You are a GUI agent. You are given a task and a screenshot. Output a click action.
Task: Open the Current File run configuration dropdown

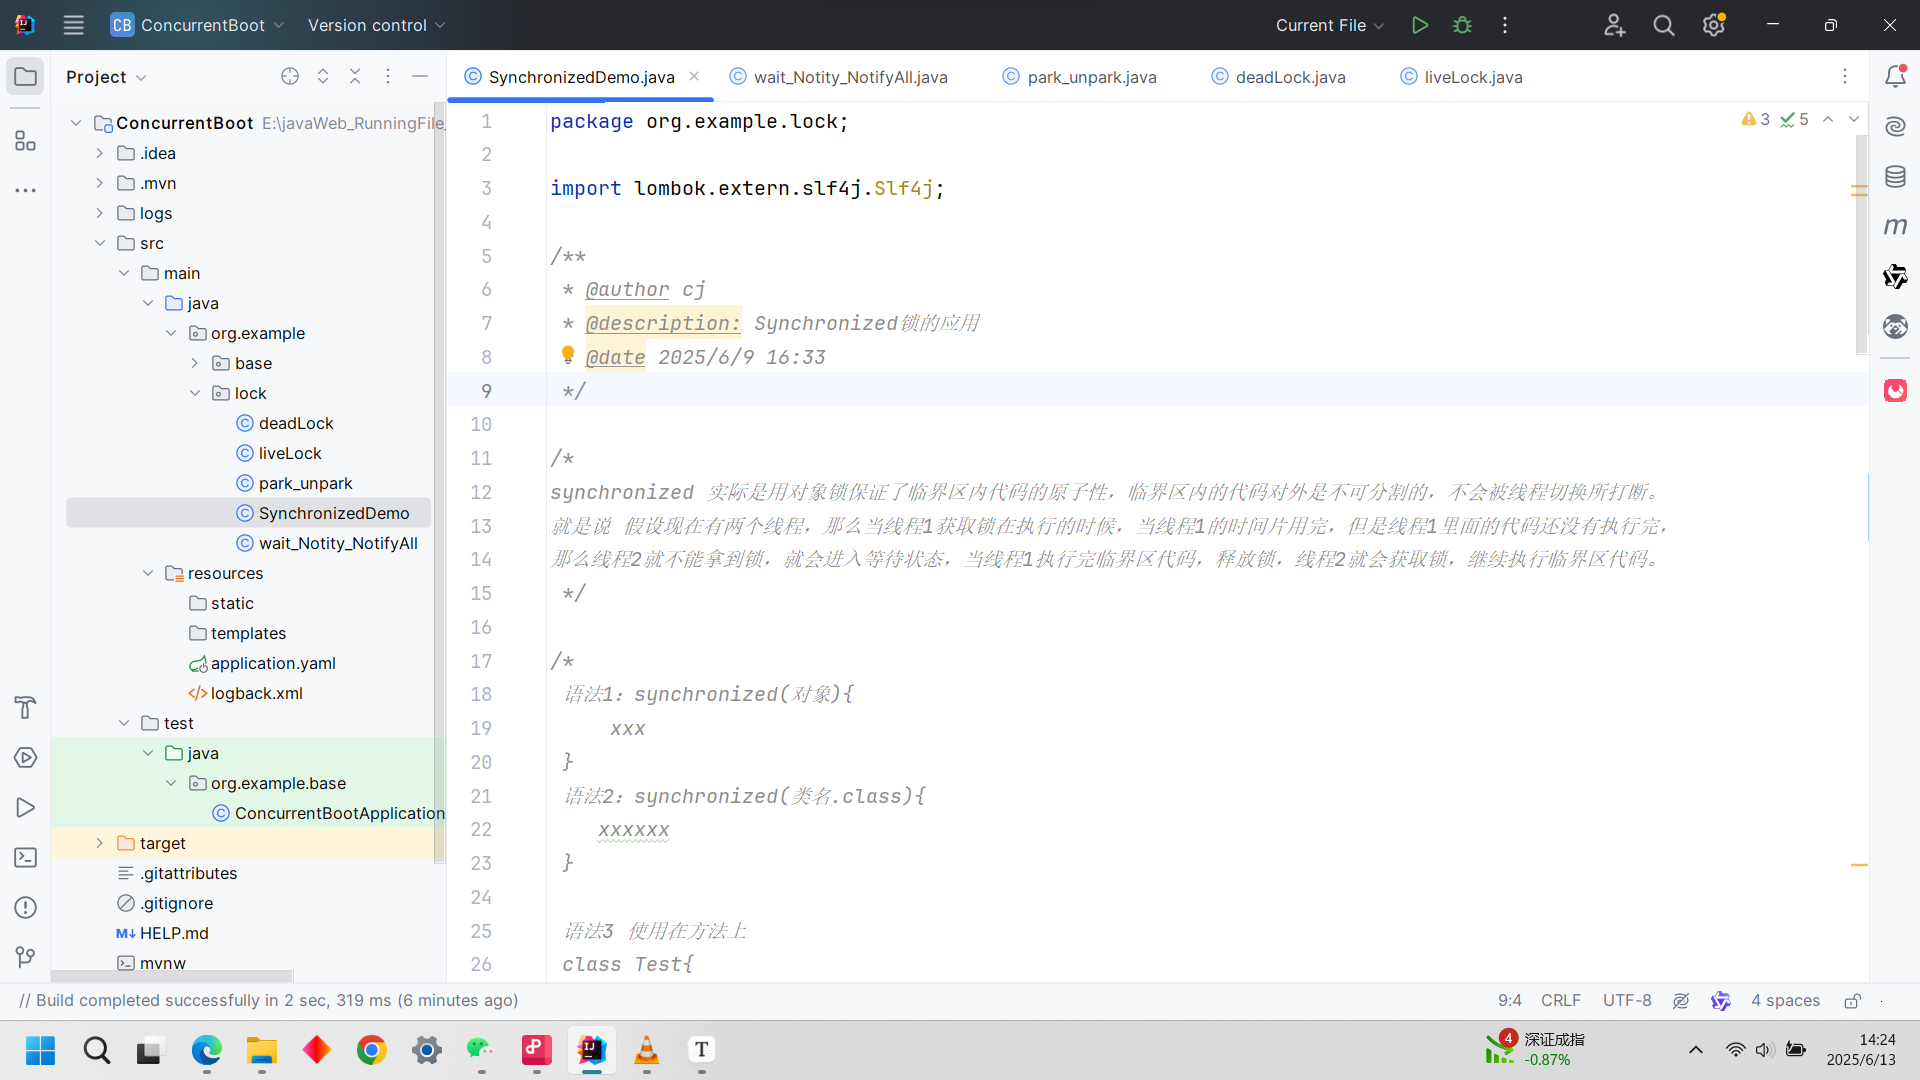click(x=1329, y=25)
